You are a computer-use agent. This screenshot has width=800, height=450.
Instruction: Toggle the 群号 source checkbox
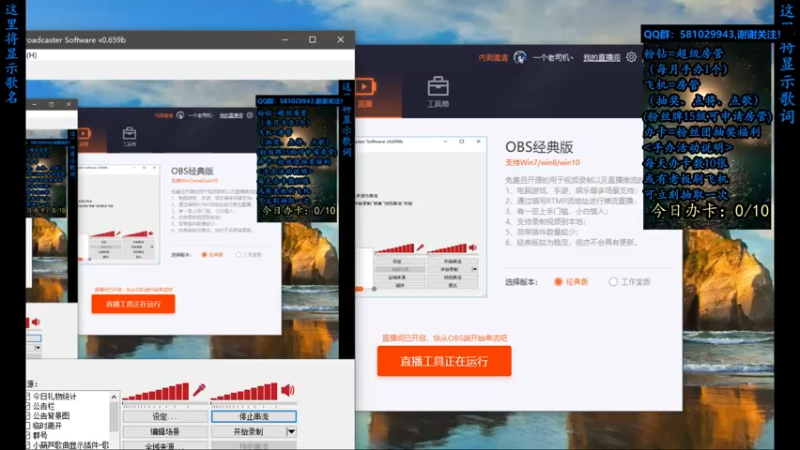pos(28,435)
